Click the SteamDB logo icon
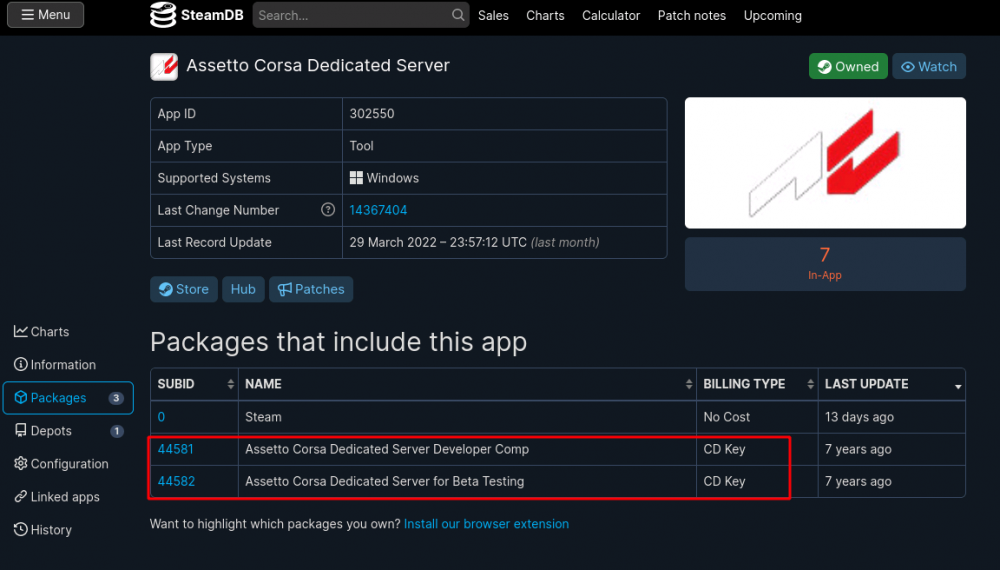This screenshot has width=1000, height=570. (163, 15)
